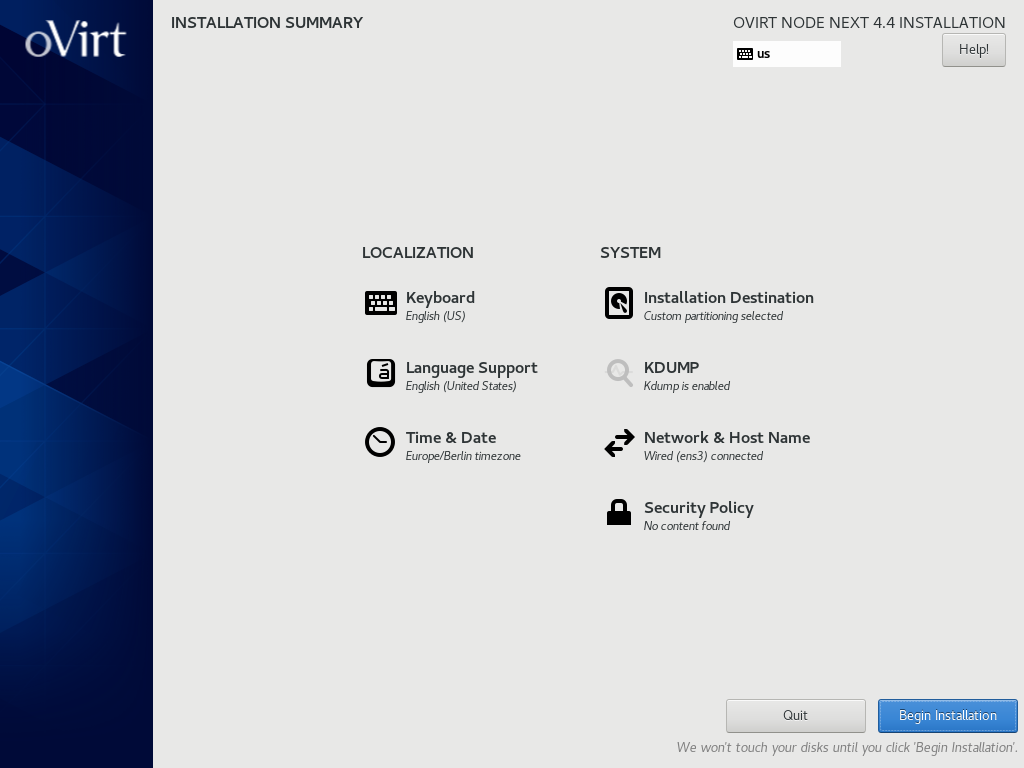Image resolution: width=1024 pixels, height=768 pixels.
Task: Click the keyboard icon in layout indicator
Action: [x=745, y=54]
